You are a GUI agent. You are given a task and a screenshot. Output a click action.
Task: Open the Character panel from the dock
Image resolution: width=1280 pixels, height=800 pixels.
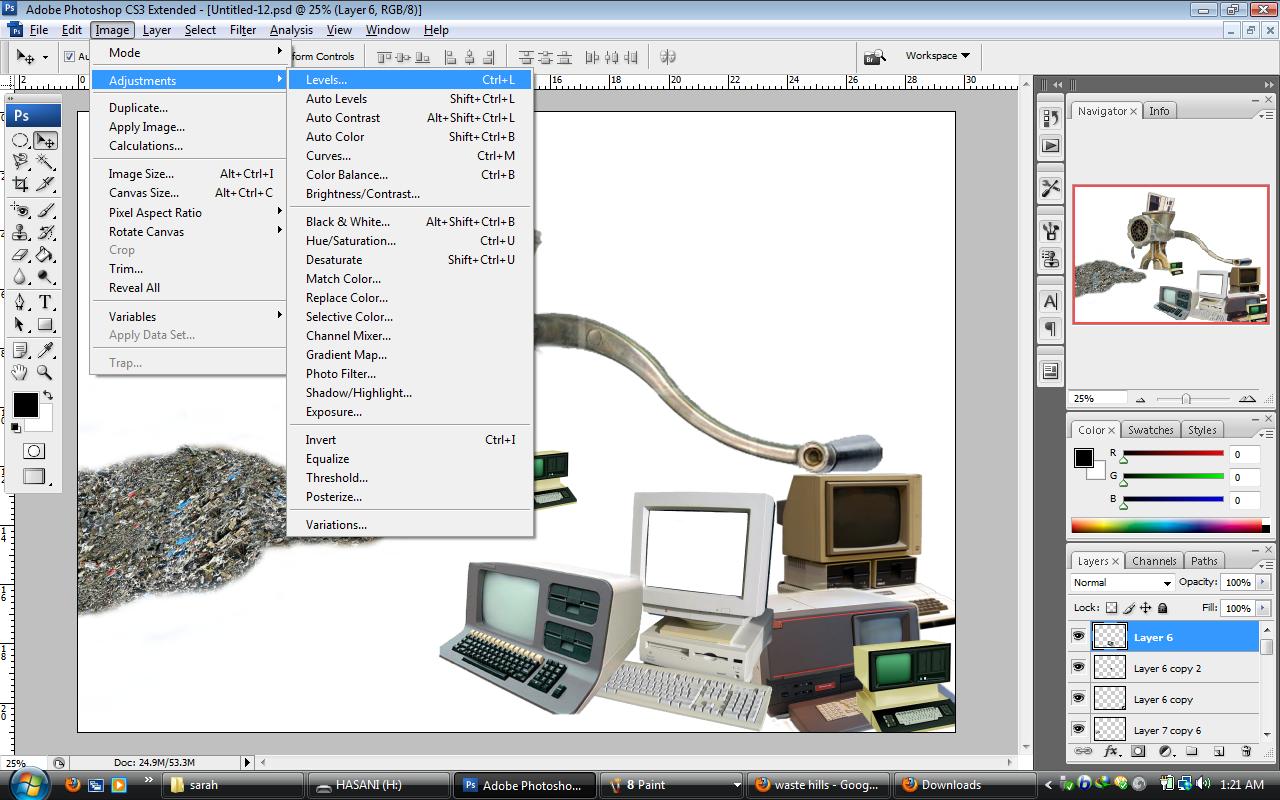1050,301
